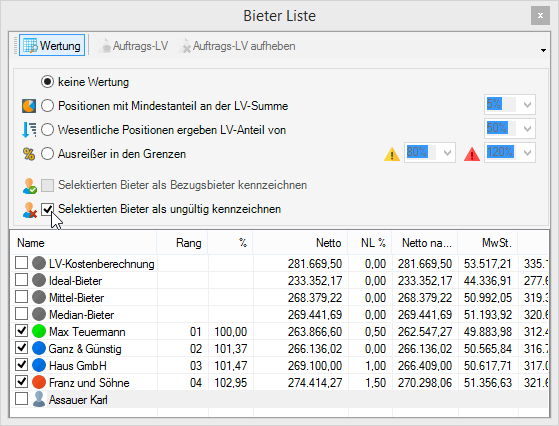Click the gray circle next to Median-Bieter
The image size is (559, 426).
[39, 314]
